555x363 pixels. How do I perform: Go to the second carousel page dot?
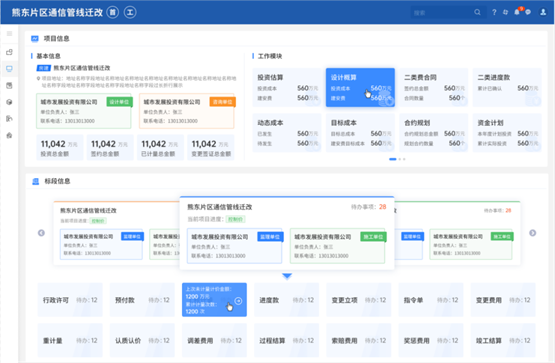tap(400, 159)
